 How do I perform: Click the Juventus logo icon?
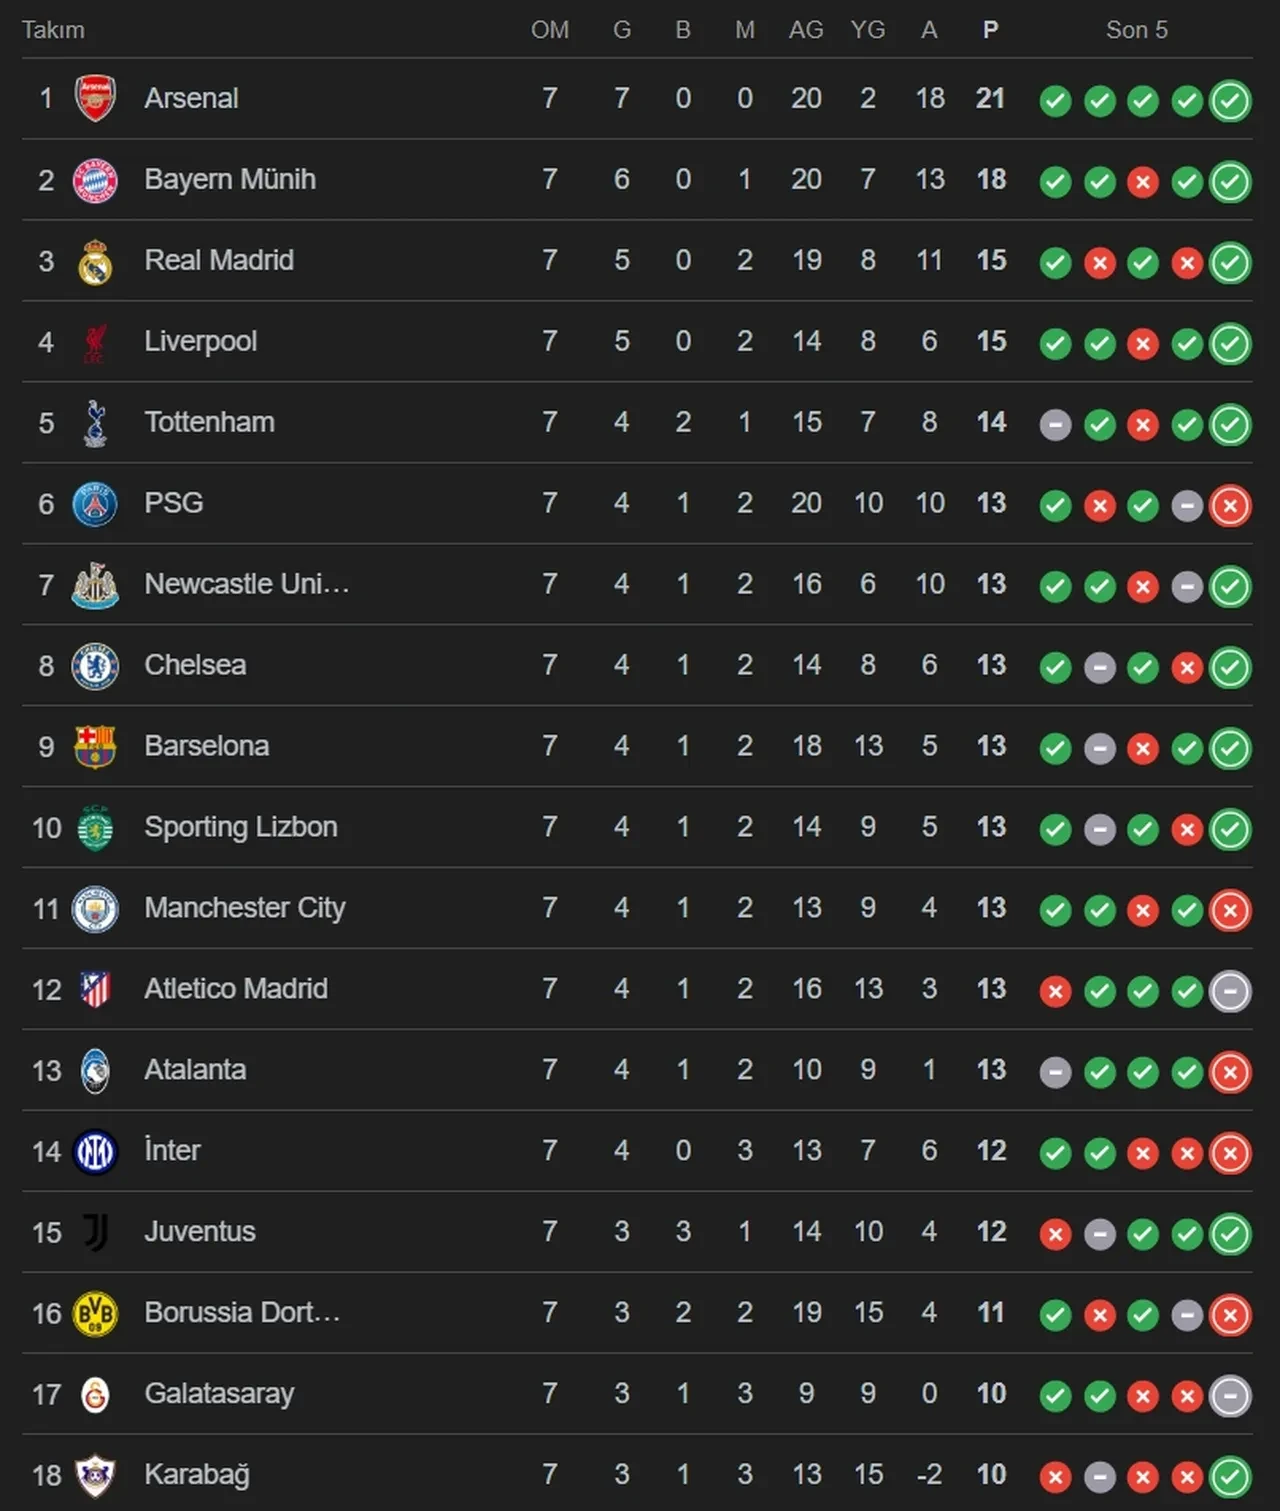(x=95, y=1233)
